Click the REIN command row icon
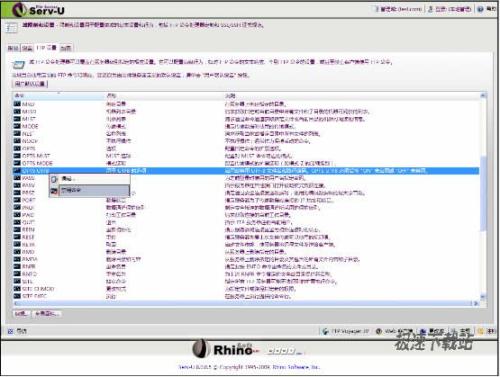 coord(17,229)
